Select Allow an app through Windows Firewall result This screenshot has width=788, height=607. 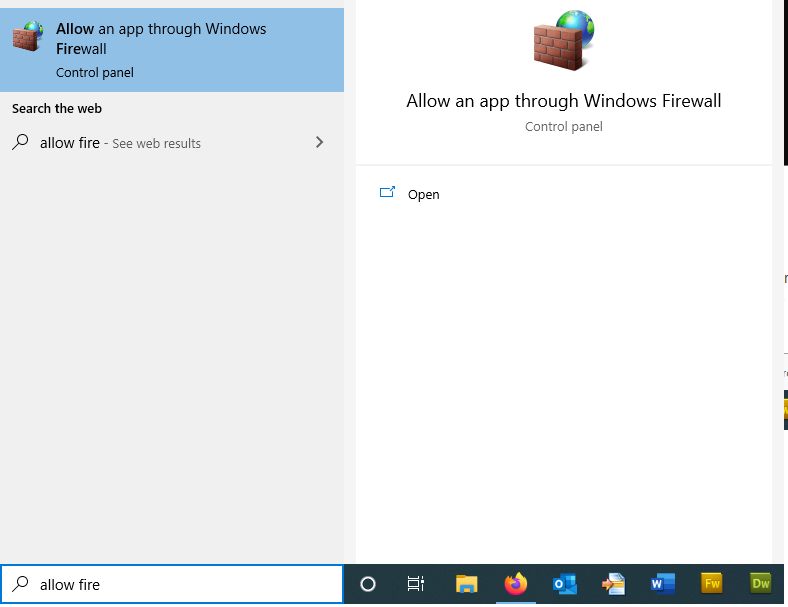click(x=172, y=50)
